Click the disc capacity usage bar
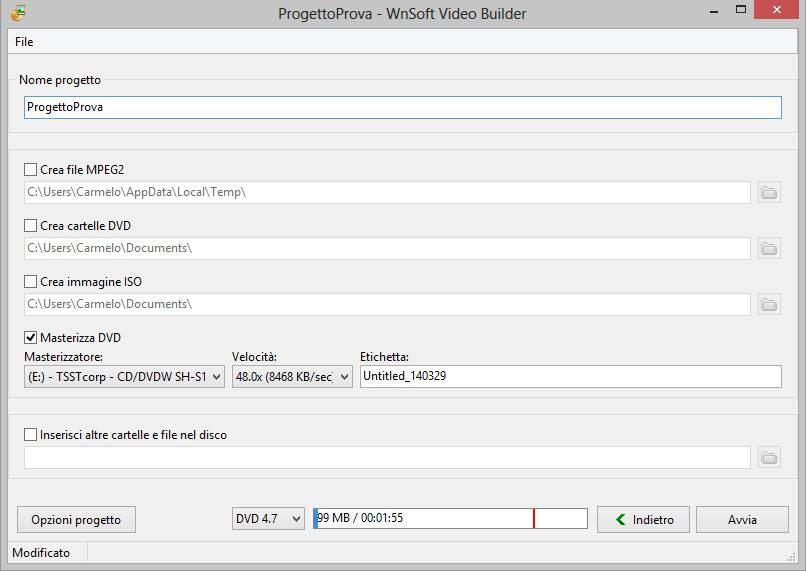Viewport: 806px width, 571px height. pos(450,518)
